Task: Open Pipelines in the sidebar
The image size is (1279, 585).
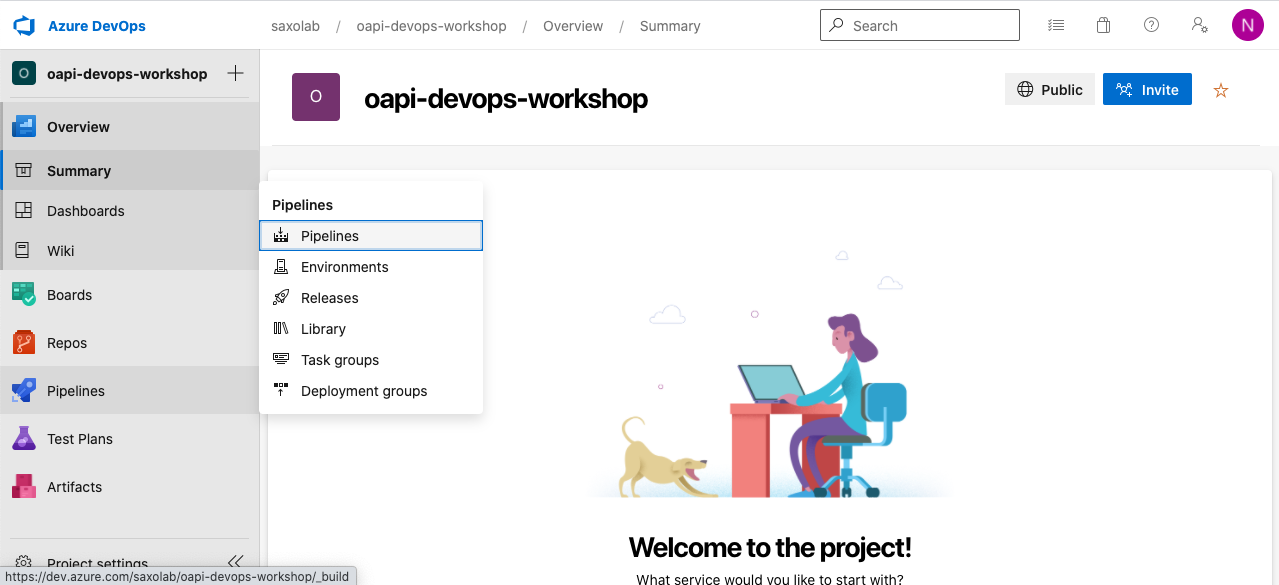Action: (x=130, y=391)
